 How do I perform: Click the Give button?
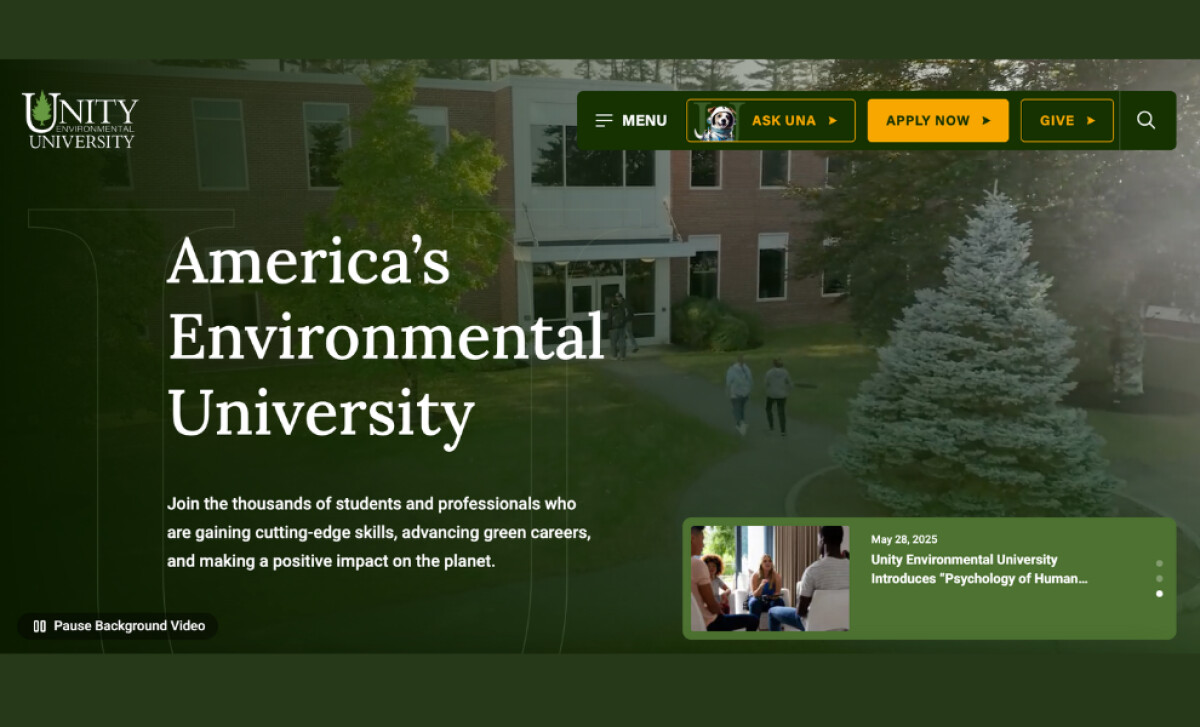[1067, 120]
